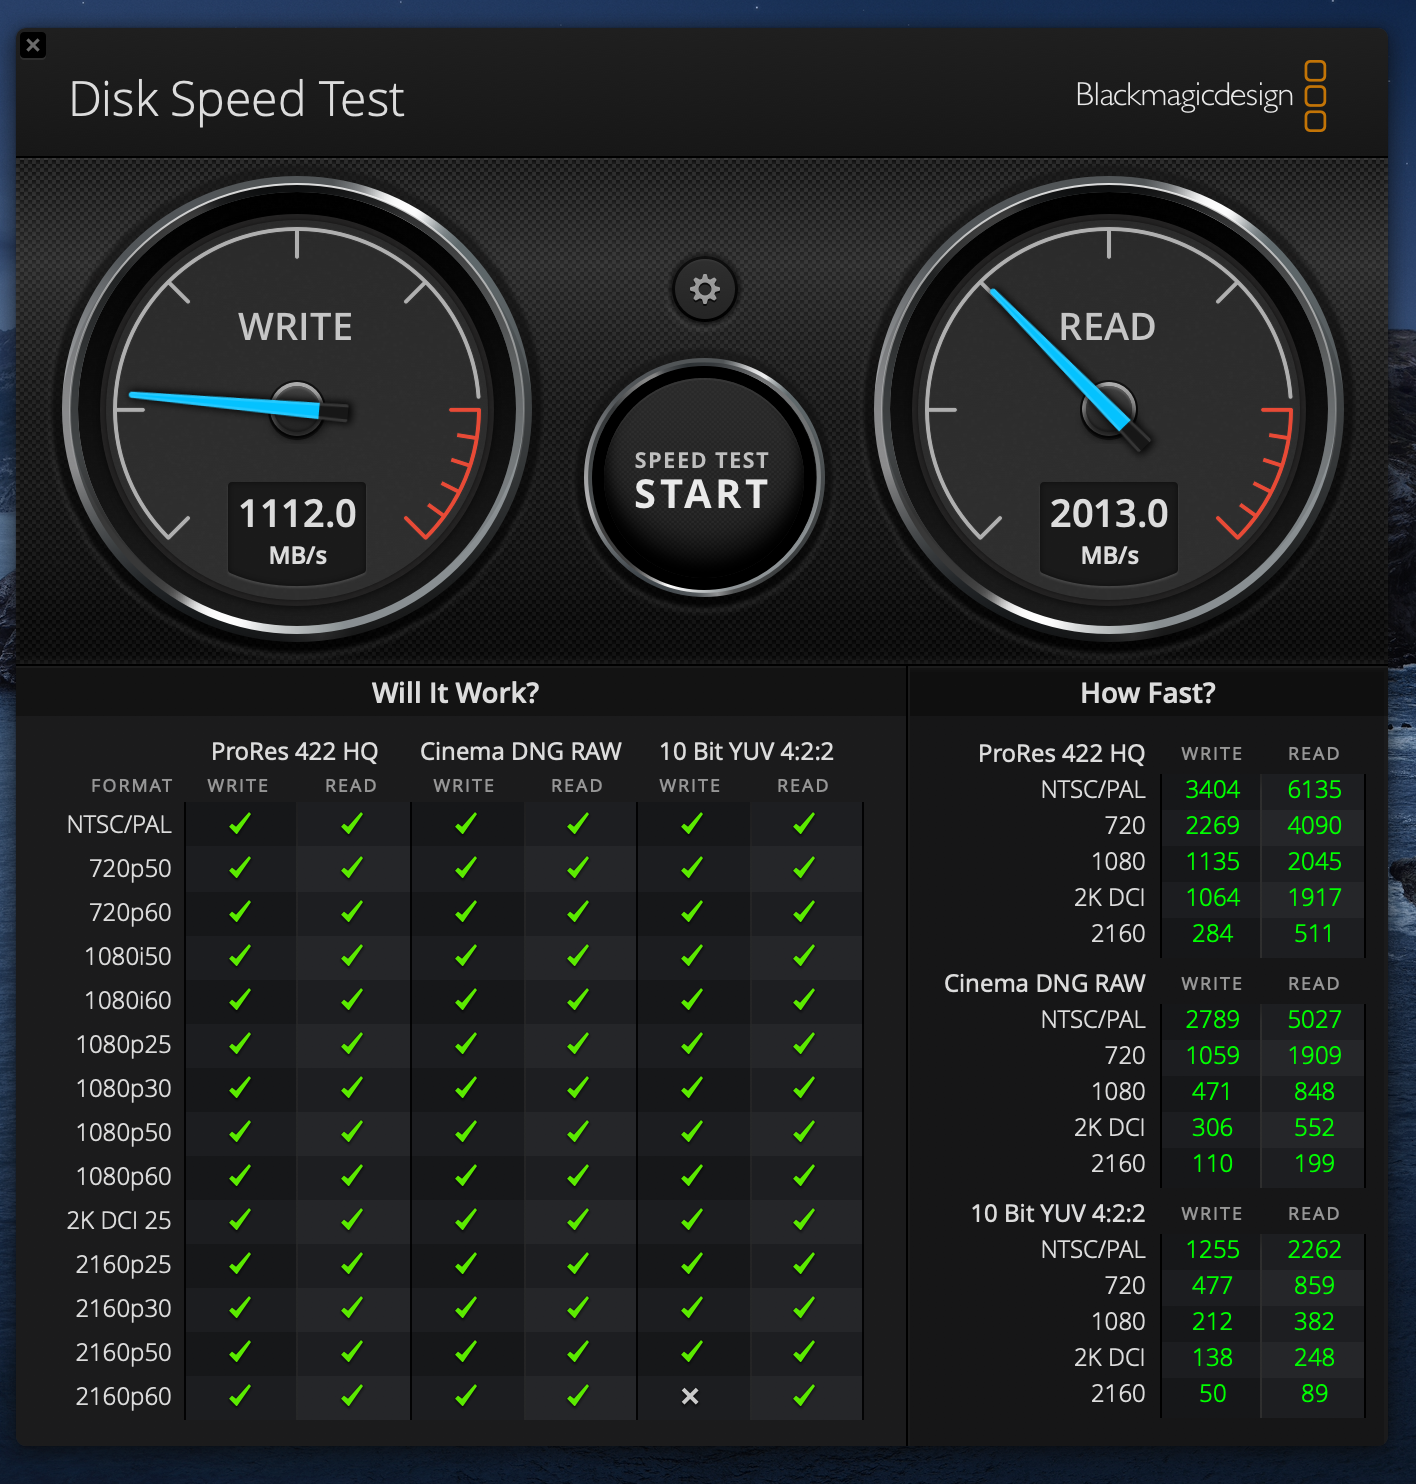Click the 3404 ProRes NTSC/PAL write value
Image resolution: width=1416 pixels, height=1484 pixels.
(x=1213, y=789)
